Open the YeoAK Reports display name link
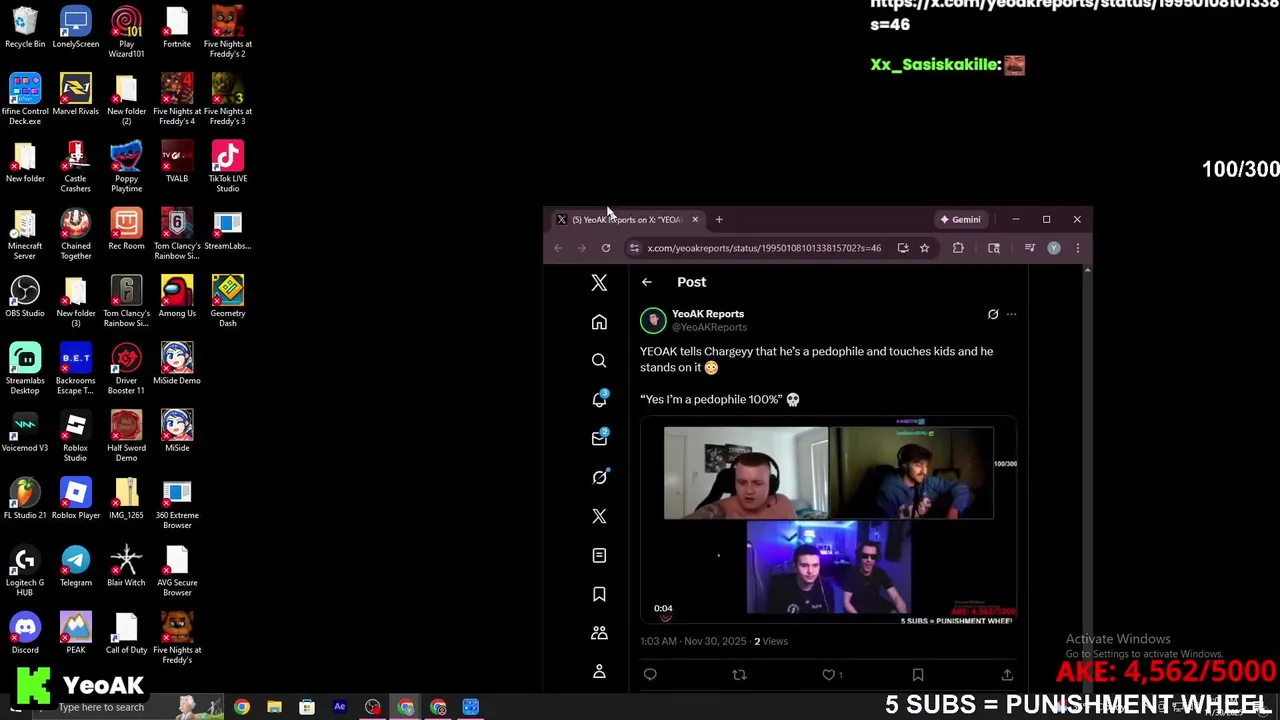1280x720 pixels. pyautogui.click(x=708, y=314)
